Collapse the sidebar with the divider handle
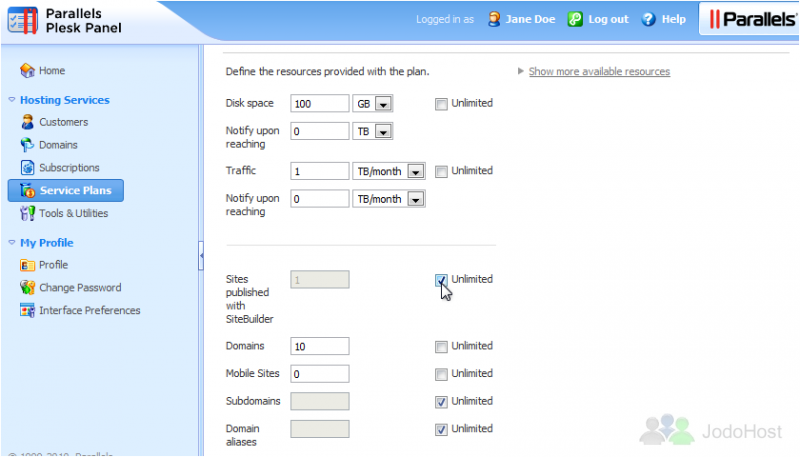This screenshot has width=800, height=457. pyautogui.click(x=201, y=255)
